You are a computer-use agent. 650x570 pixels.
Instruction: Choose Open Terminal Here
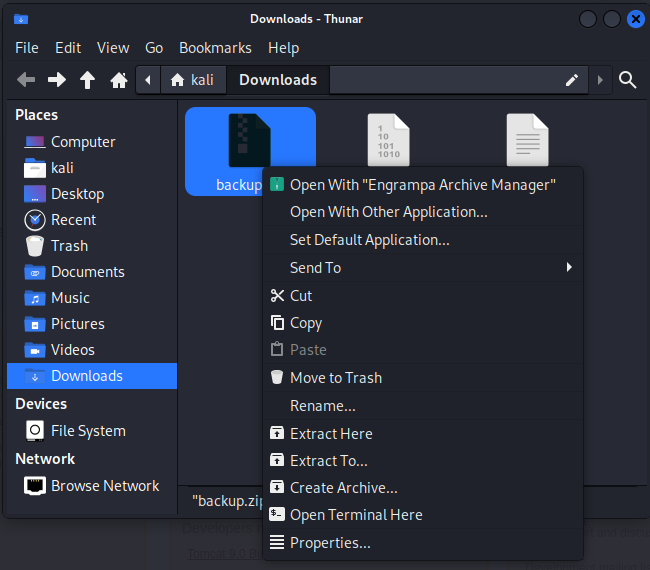pyautogui.click(x=423, y=515)
